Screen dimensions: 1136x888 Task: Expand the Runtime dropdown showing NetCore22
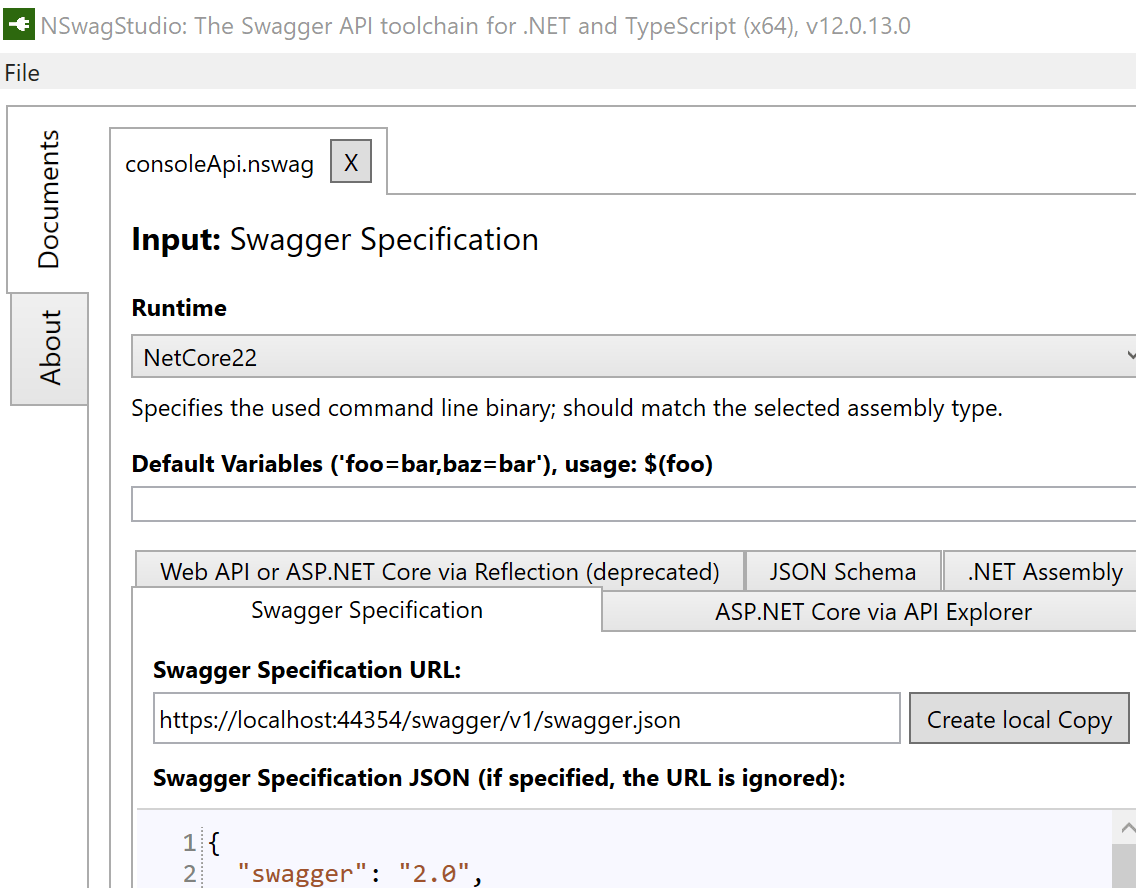633,357
